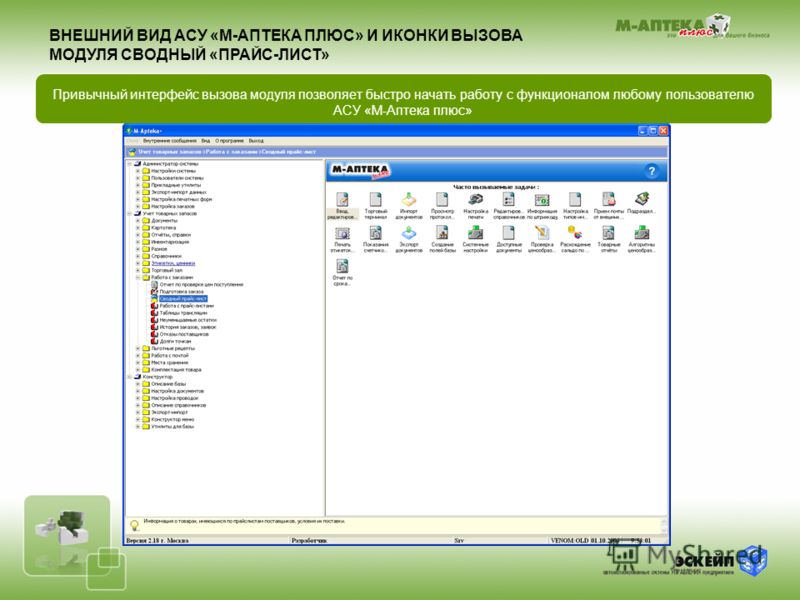
Task: Select Сводный прайс-лист tree item
Action: pos(183,299)
